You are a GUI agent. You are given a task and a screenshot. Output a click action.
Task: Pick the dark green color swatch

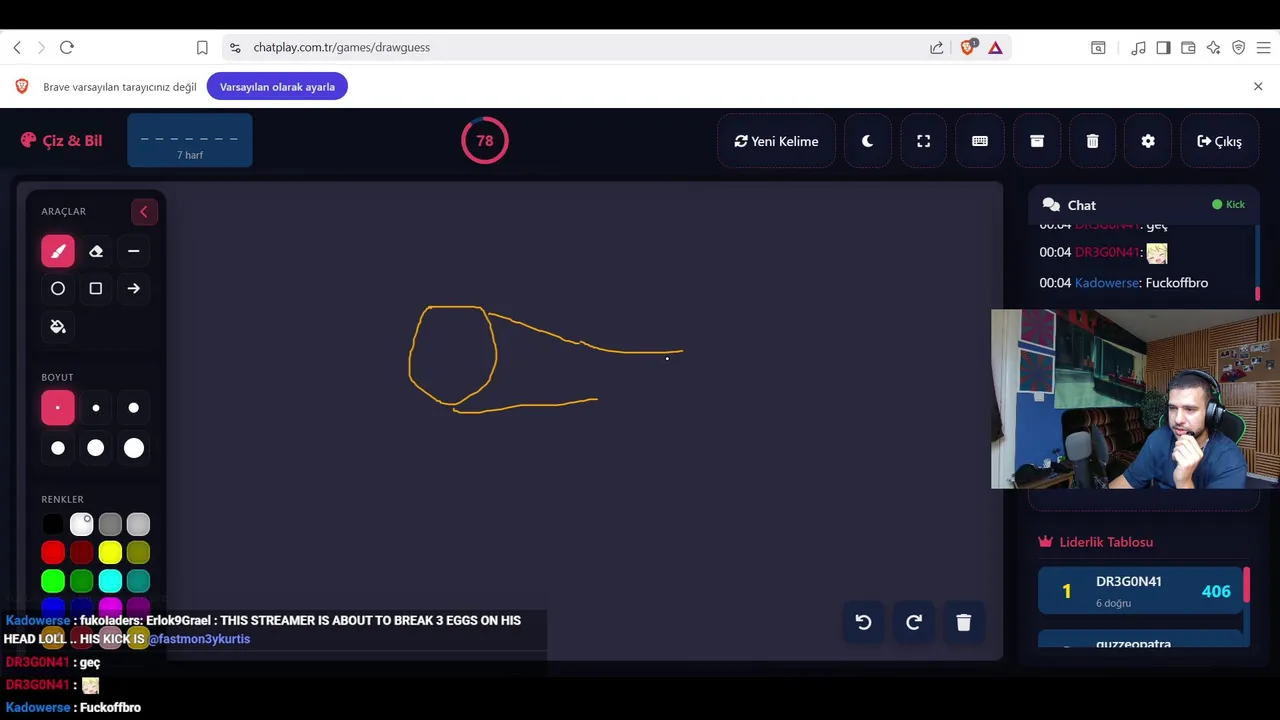coord(82,580)
